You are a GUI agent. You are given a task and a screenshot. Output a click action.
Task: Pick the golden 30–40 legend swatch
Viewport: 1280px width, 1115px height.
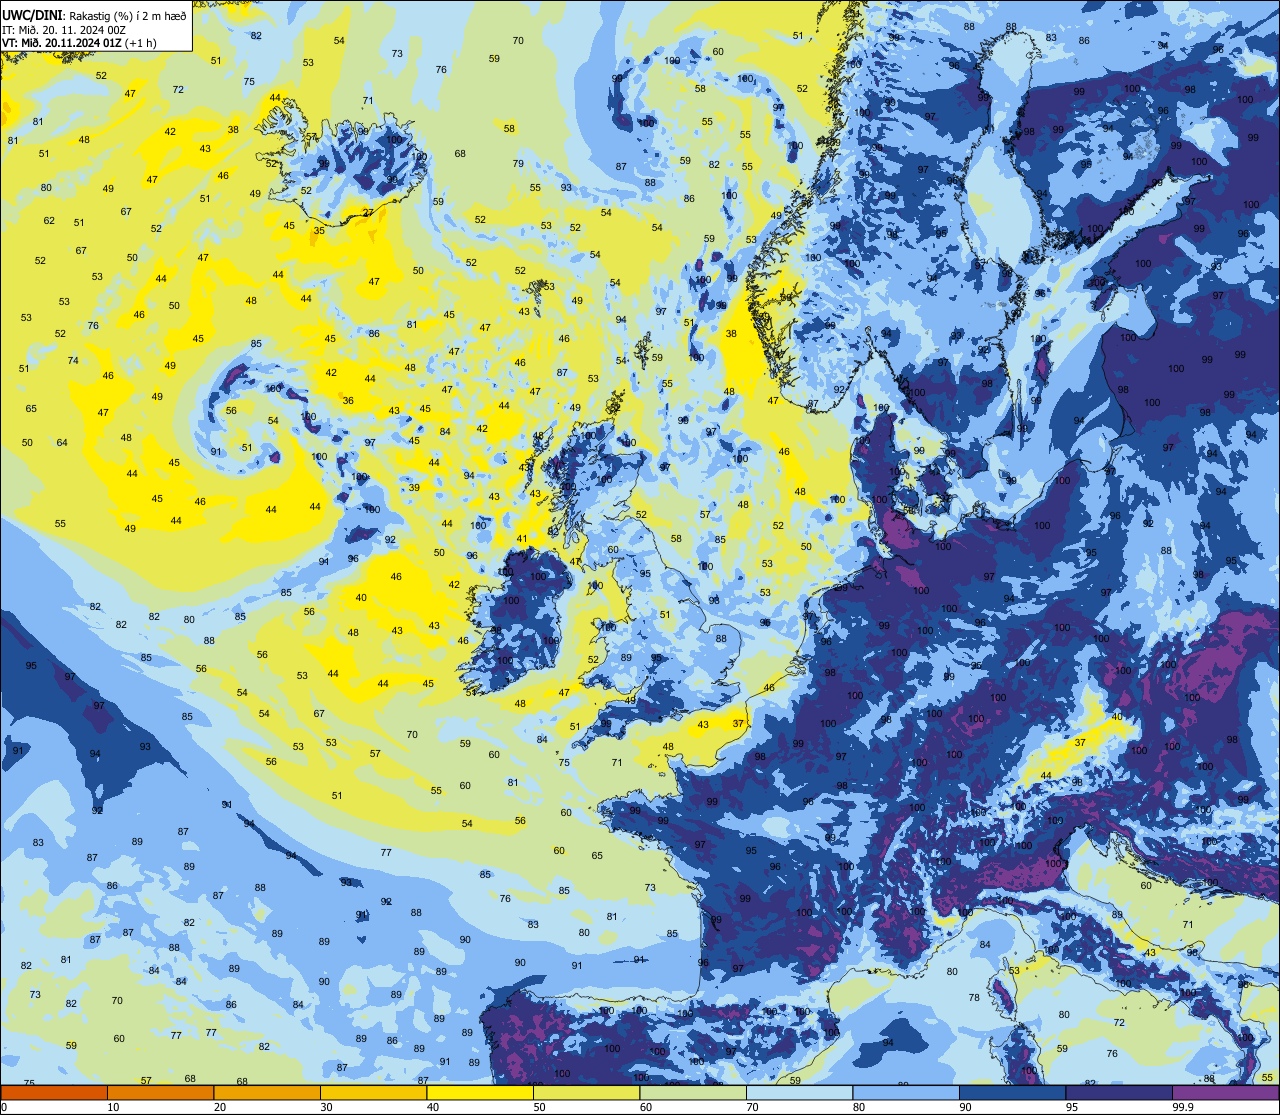[x=373, y=1092]
